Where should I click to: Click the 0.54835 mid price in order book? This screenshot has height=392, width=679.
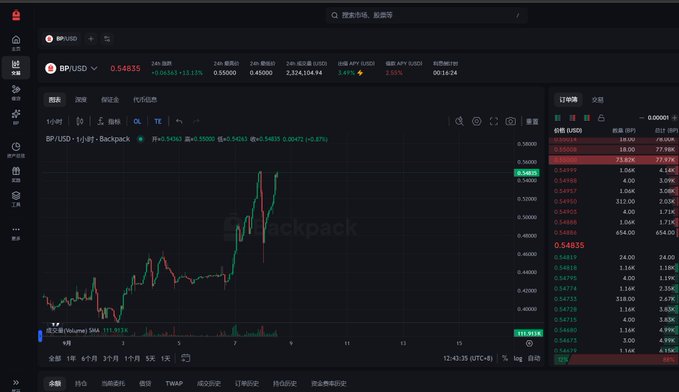point(569,245)
